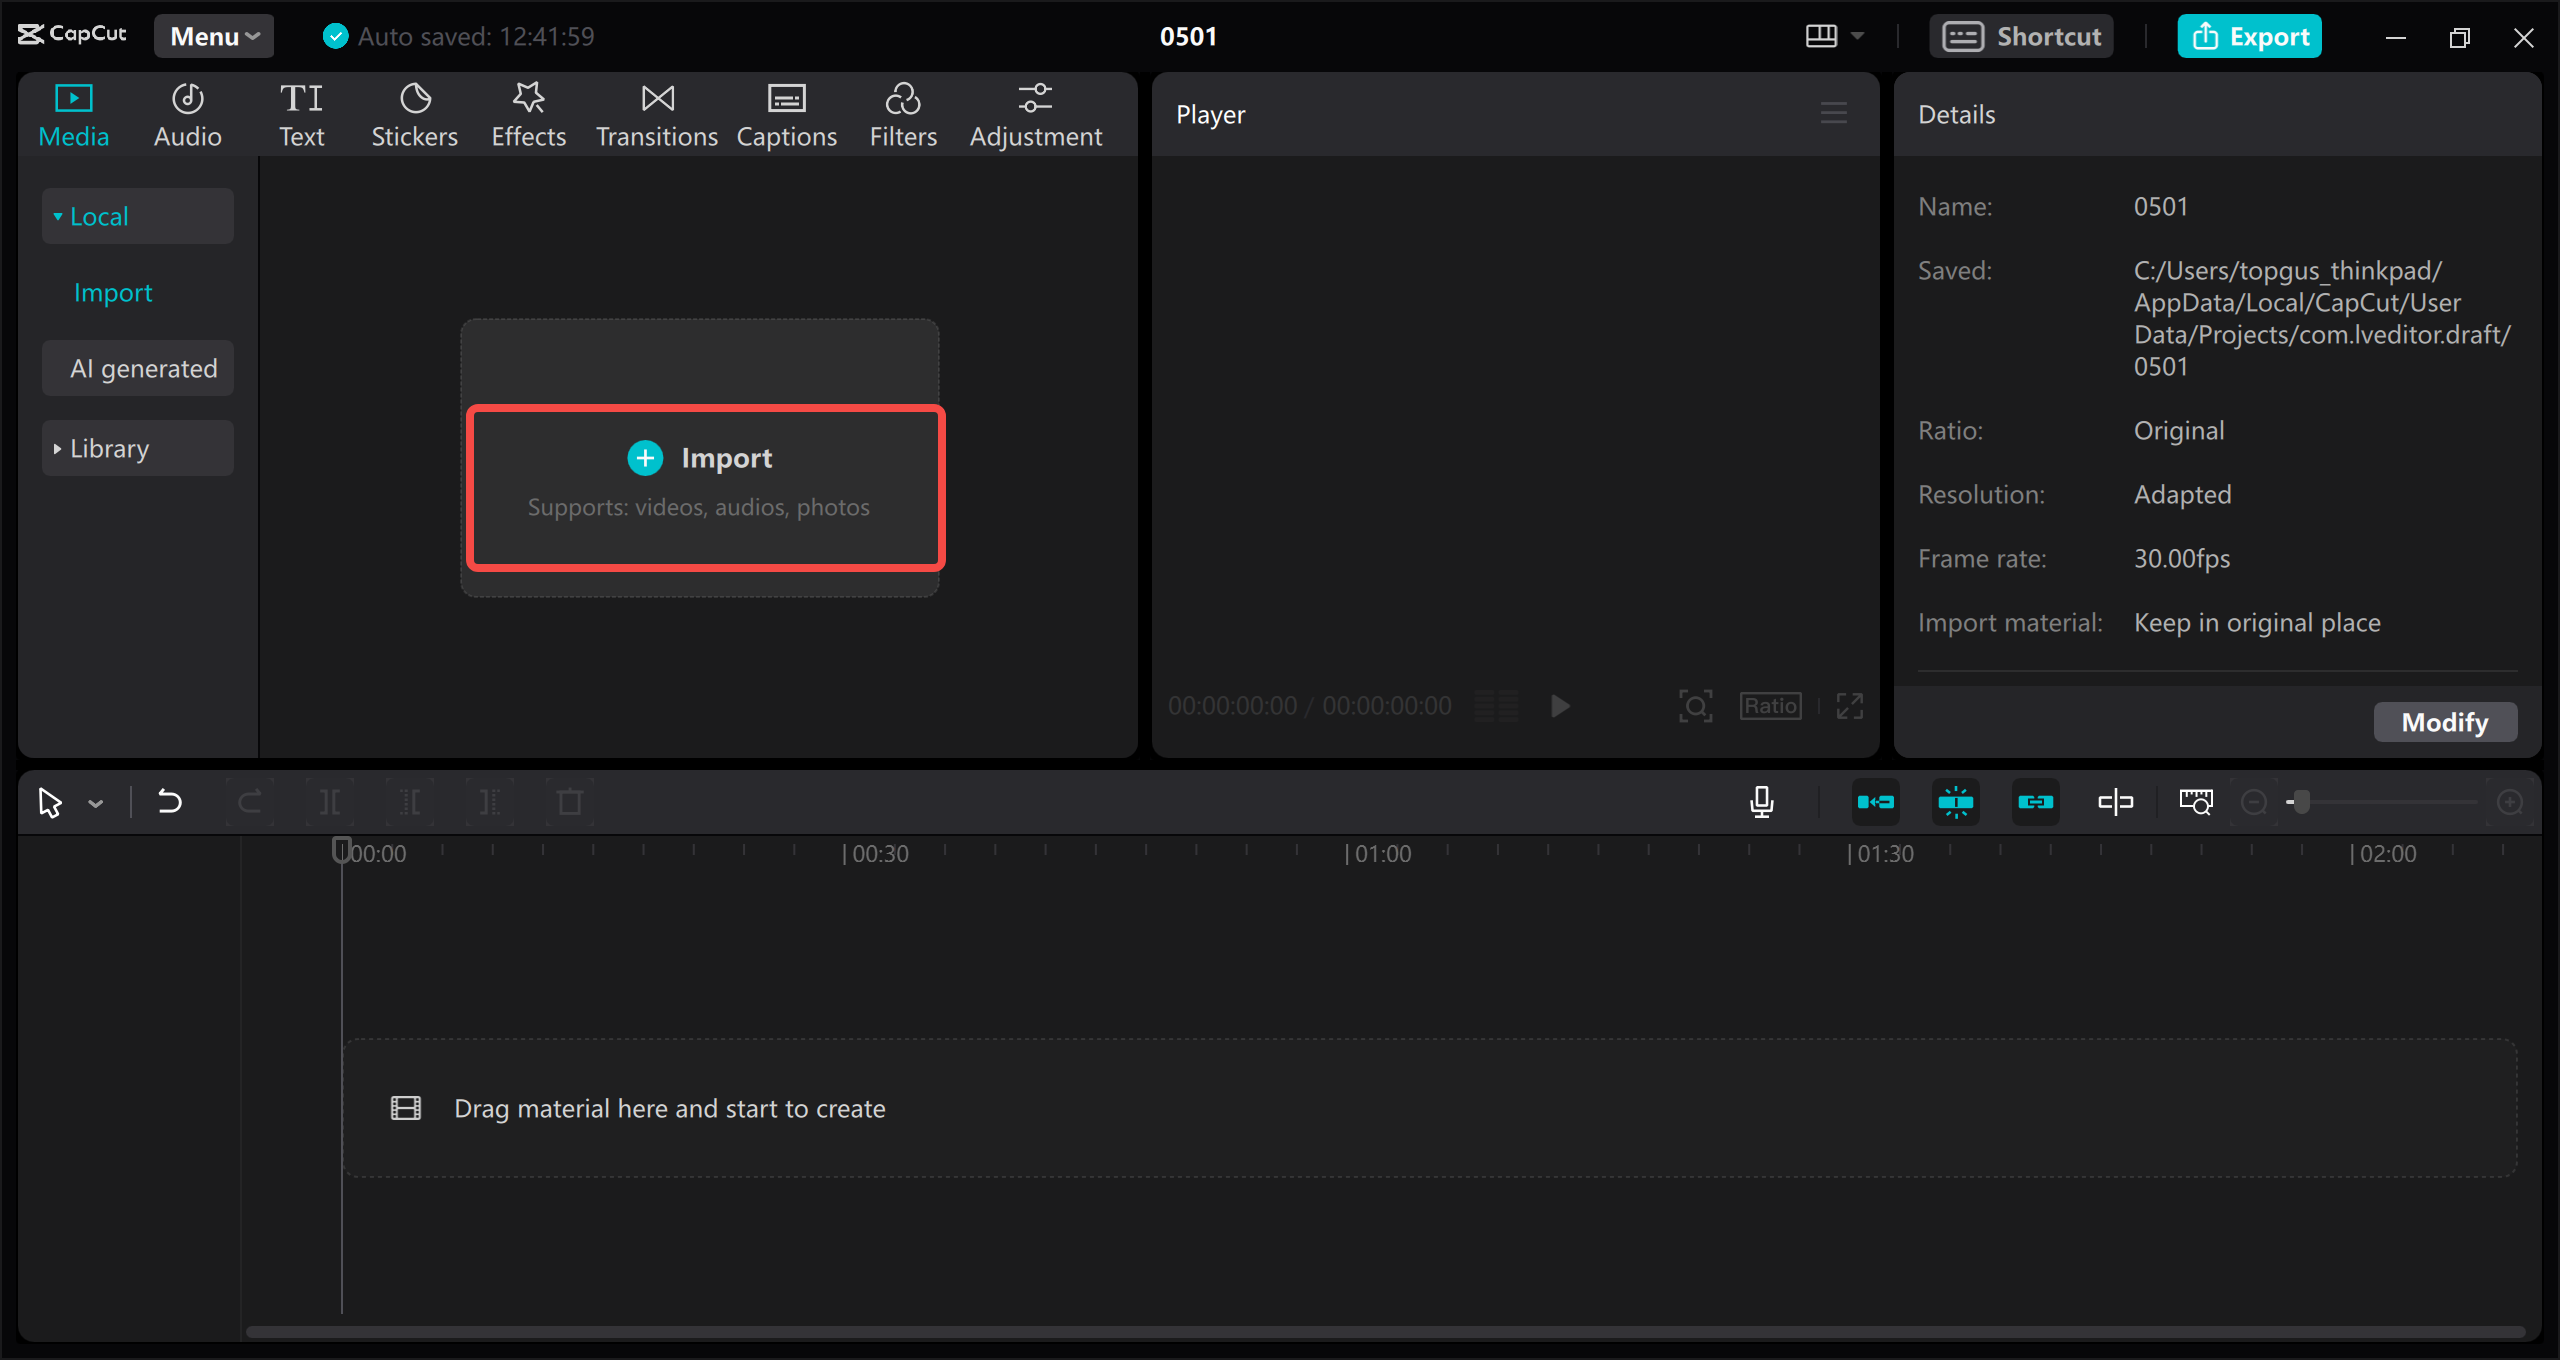The height and width of the screenshot is (1360, 2560).
Task: Click the Stickers tab
Action: point(411,113)
